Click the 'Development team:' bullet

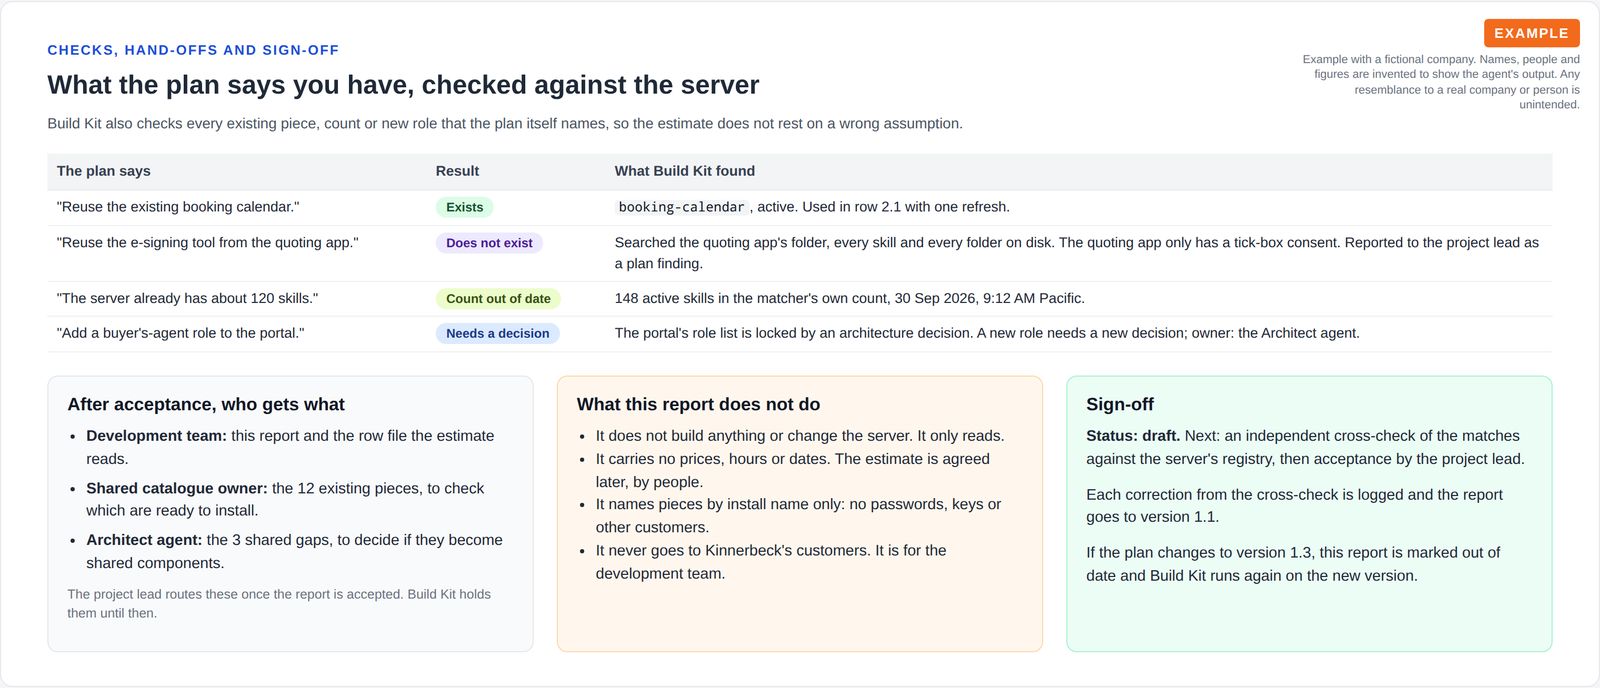pyautogui.click(x=290, y=447)
